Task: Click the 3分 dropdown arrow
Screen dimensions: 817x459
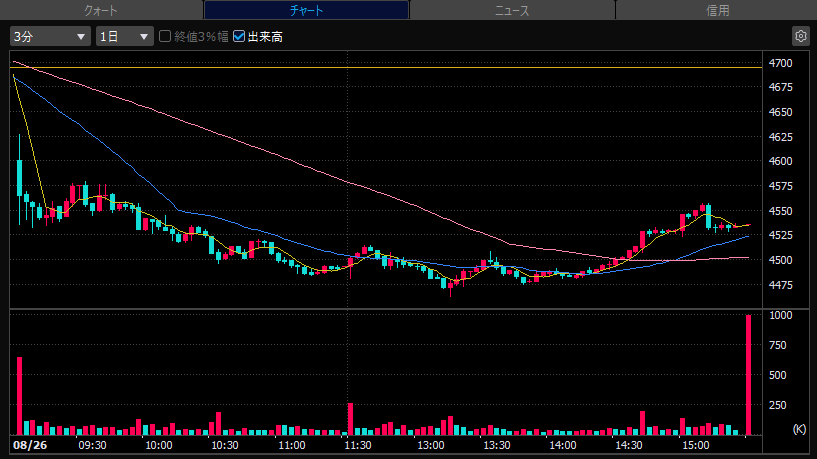Action: pyautogui.click(x=81, y=36)
